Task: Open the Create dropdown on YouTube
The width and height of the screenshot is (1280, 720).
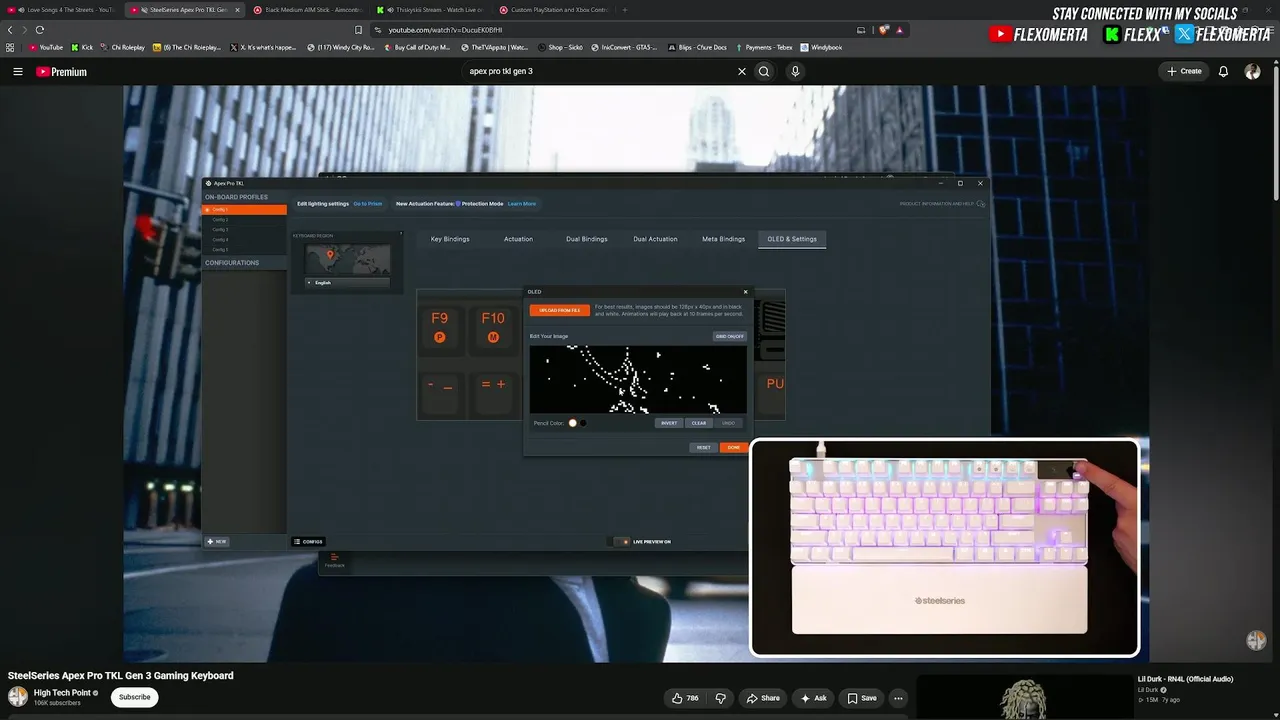Action: pyautogui.click(x=1184, y=72)
